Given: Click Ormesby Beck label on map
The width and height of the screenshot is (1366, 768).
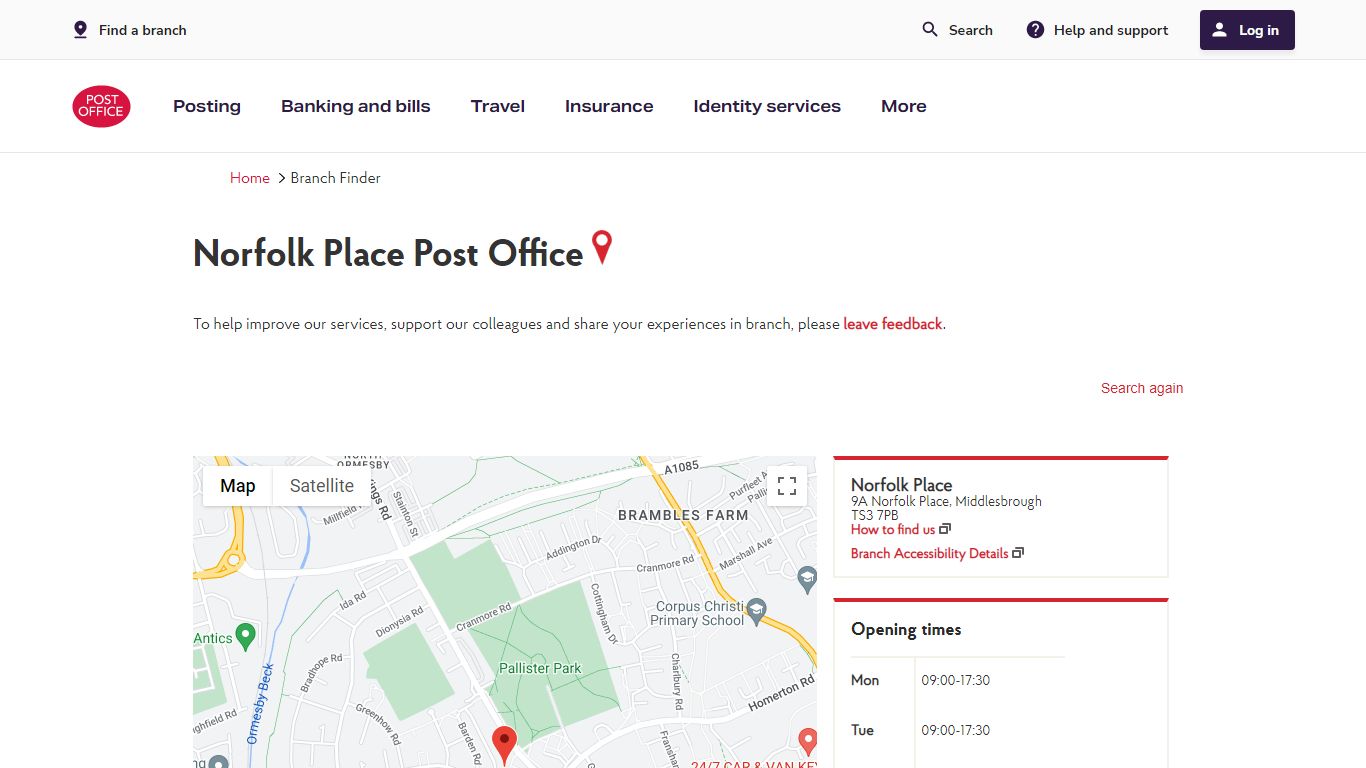Looking at the screenshot, I should [258, 704].
